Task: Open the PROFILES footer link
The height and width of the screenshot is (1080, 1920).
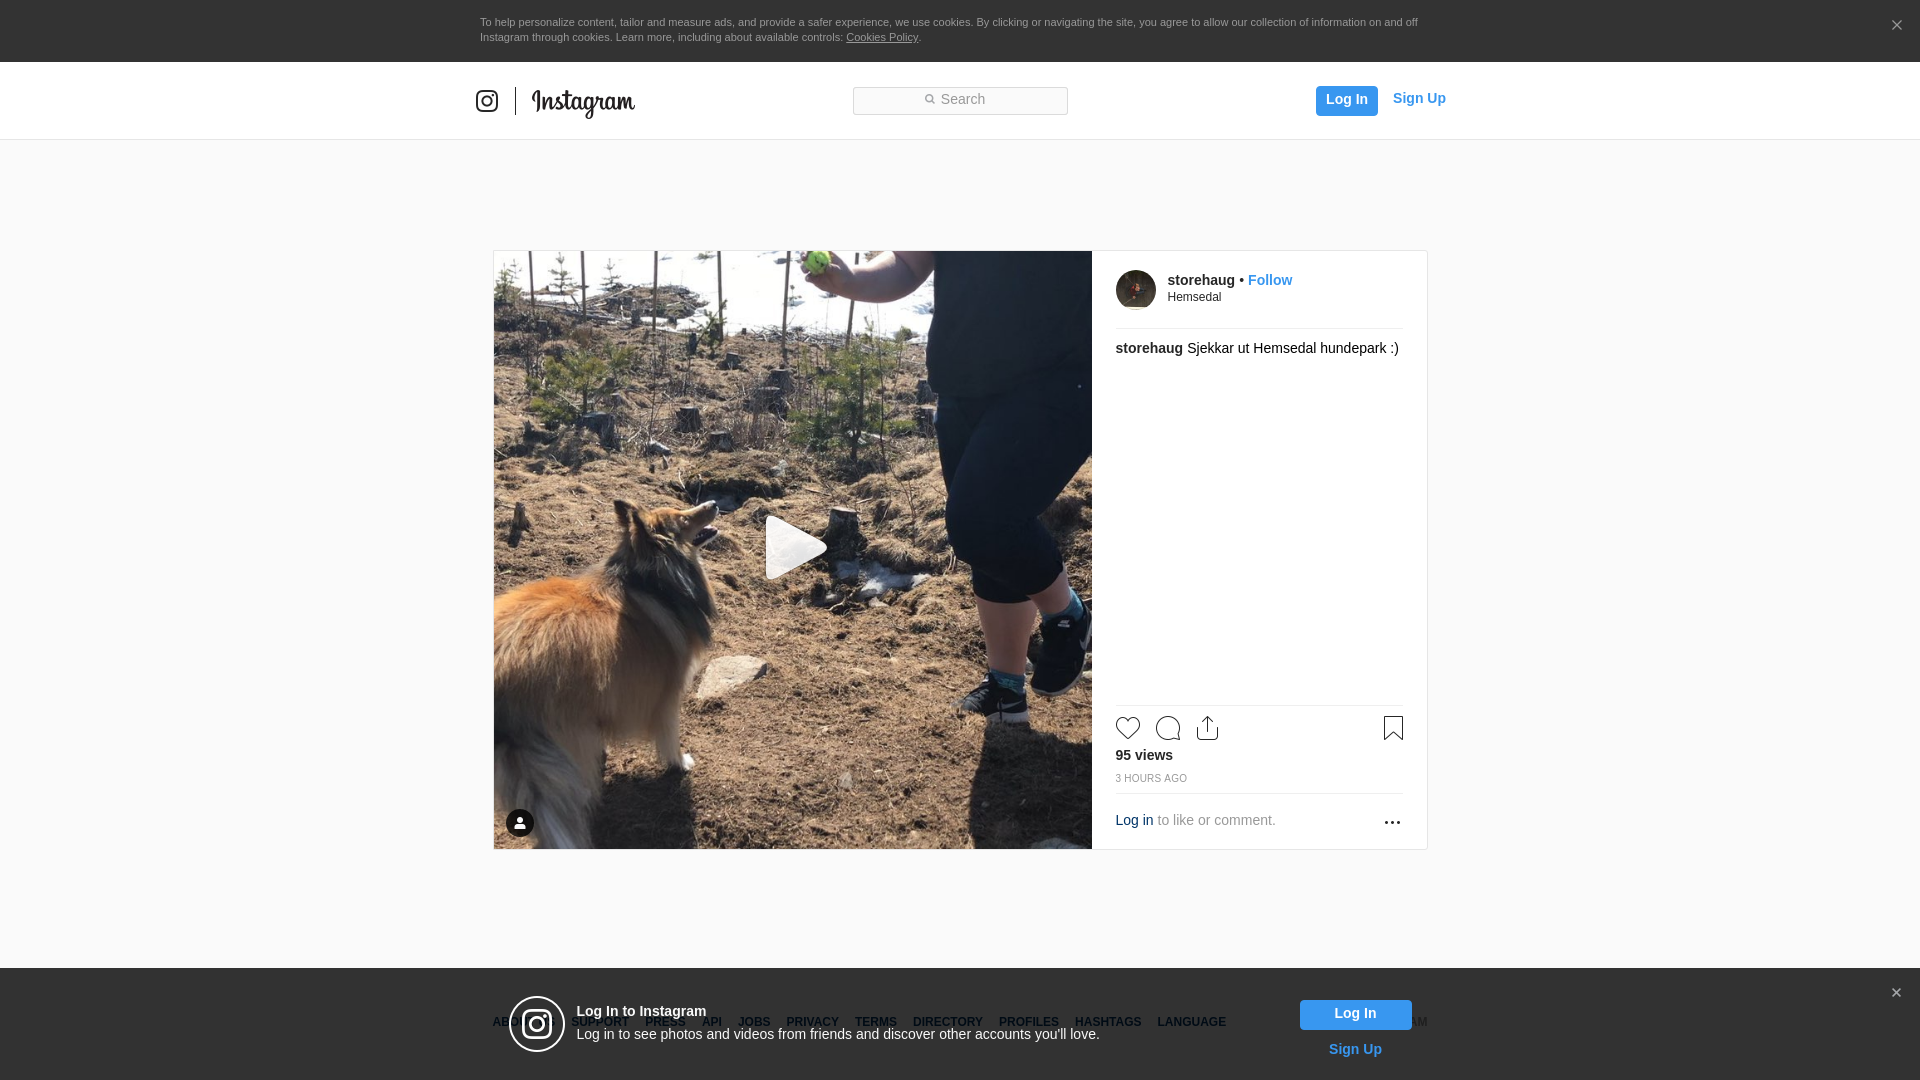Action: pos(1028,1022)
